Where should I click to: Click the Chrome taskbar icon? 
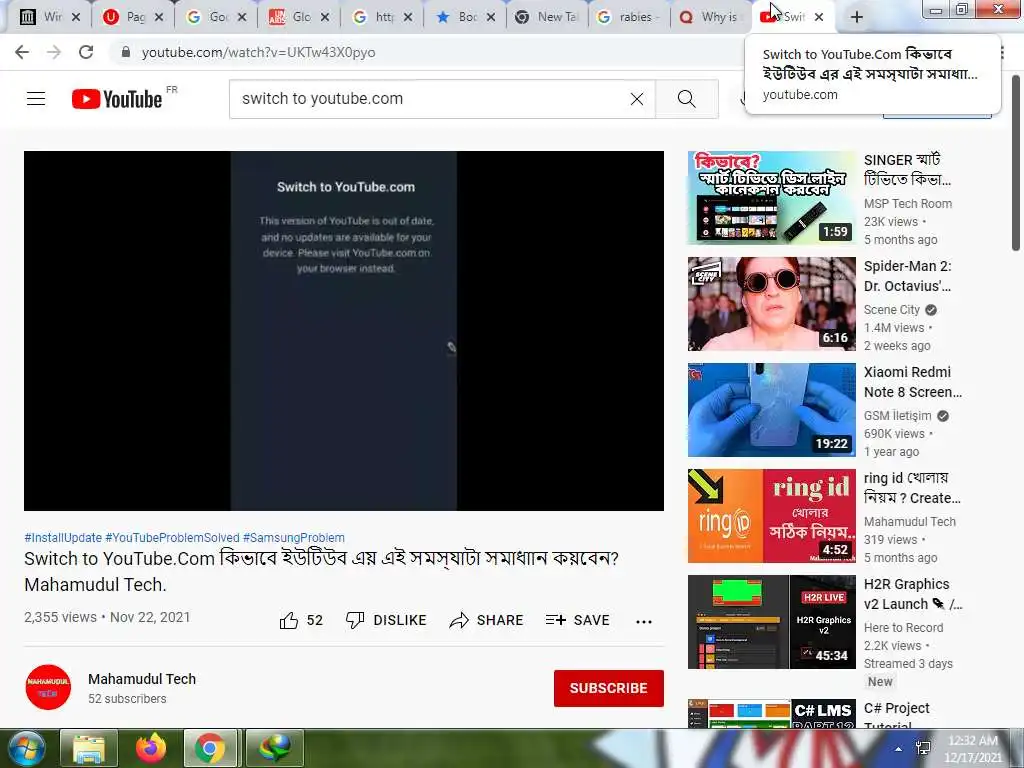click(210, 748)
